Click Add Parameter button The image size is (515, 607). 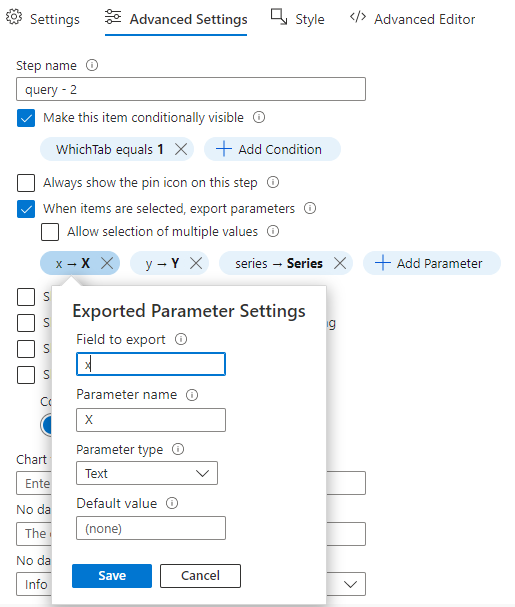432,263
